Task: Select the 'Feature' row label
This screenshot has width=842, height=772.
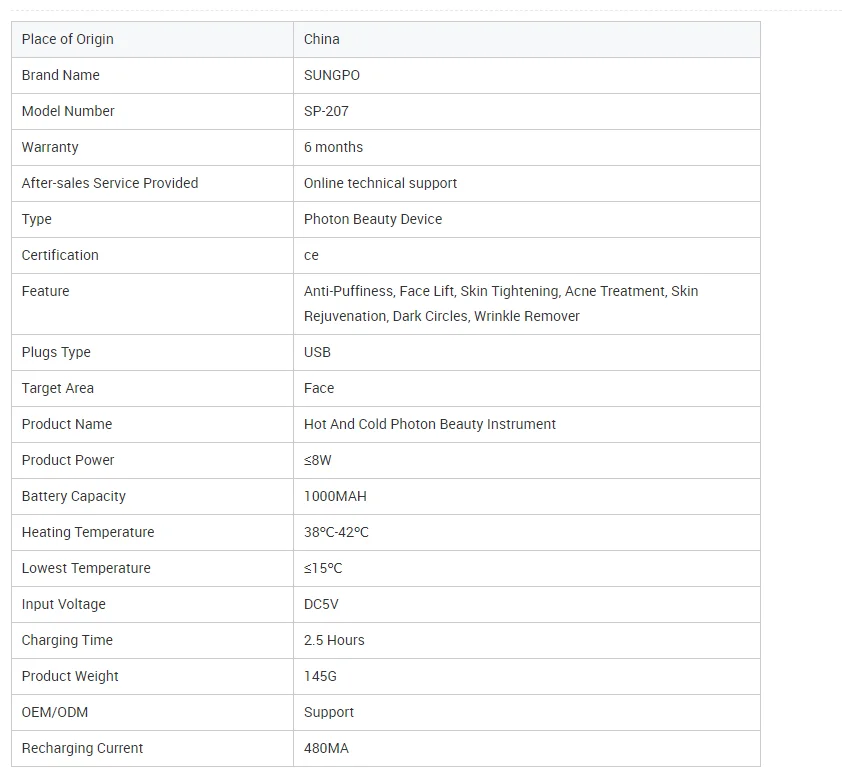Action: tap(46, 291)
